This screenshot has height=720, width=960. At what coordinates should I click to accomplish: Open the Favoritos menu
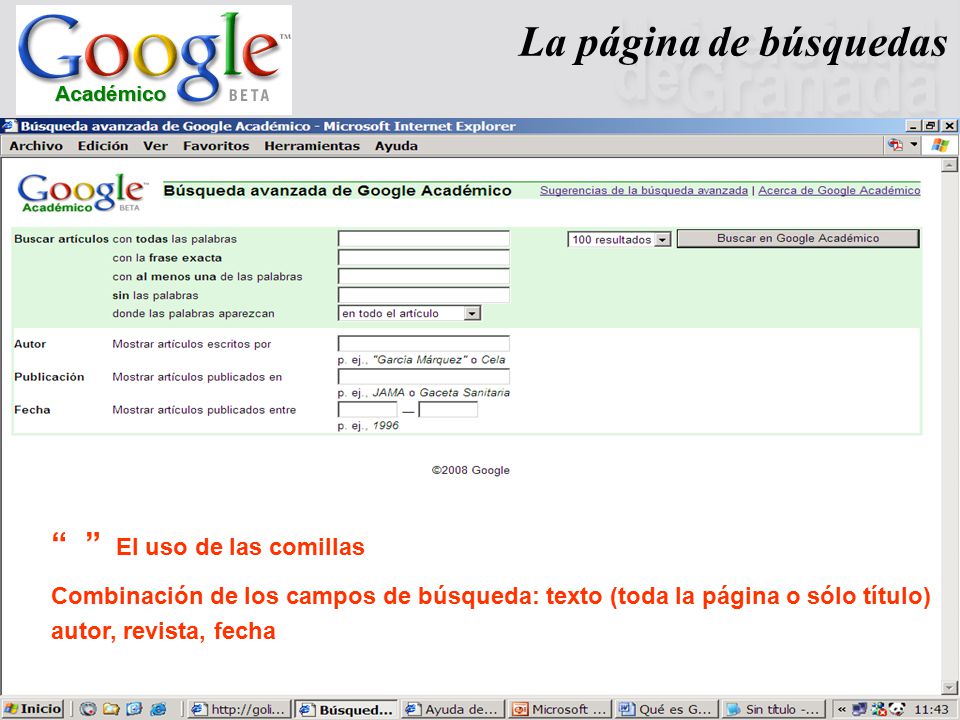coord(216,146)
